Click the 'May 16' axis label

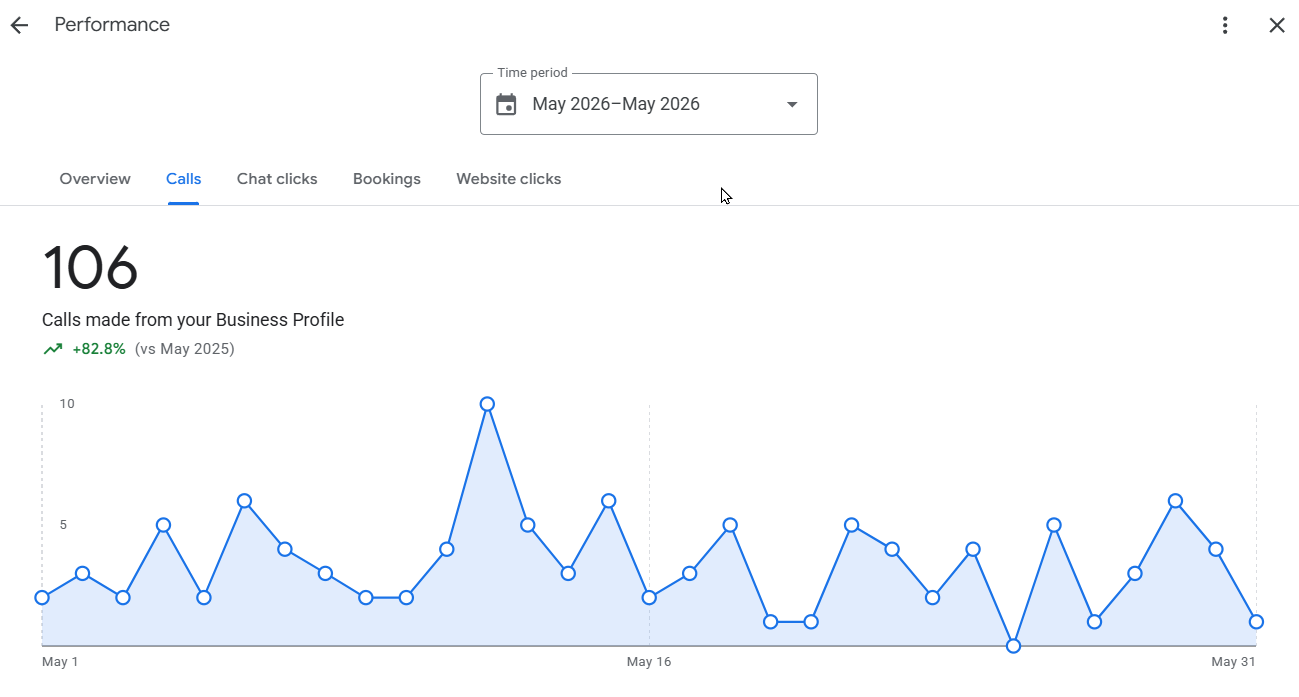tap(649, 662)
